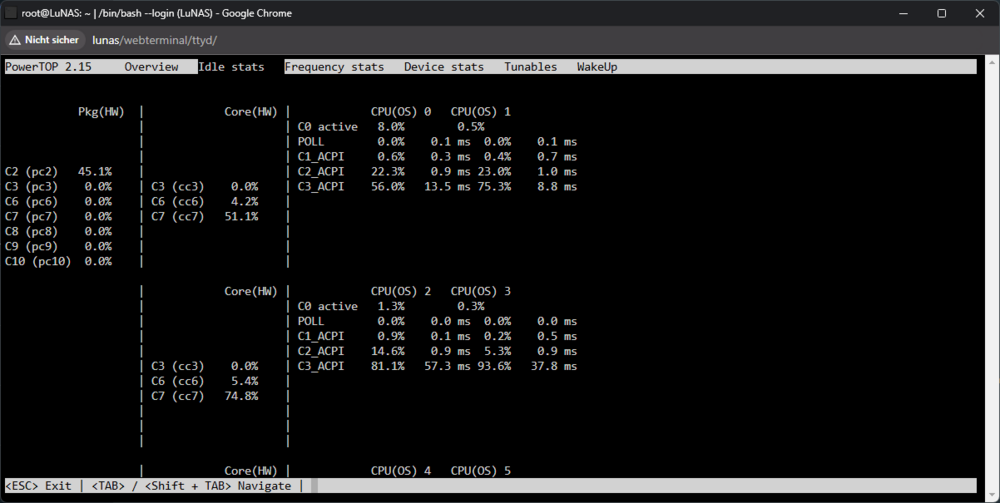Click the '5.4%' core C6 value
Image resolution: width=1000 pixels, height=503 pixels.
[245, 381]
